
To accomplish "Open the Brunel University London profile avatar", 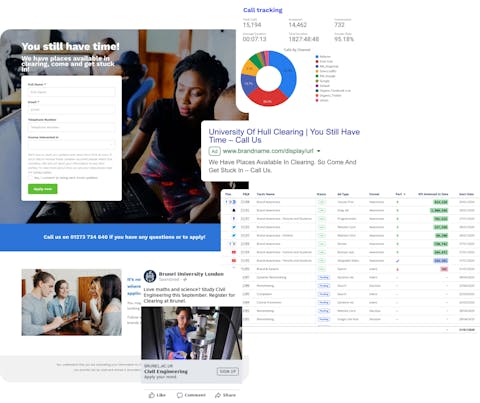I will 150,276.
